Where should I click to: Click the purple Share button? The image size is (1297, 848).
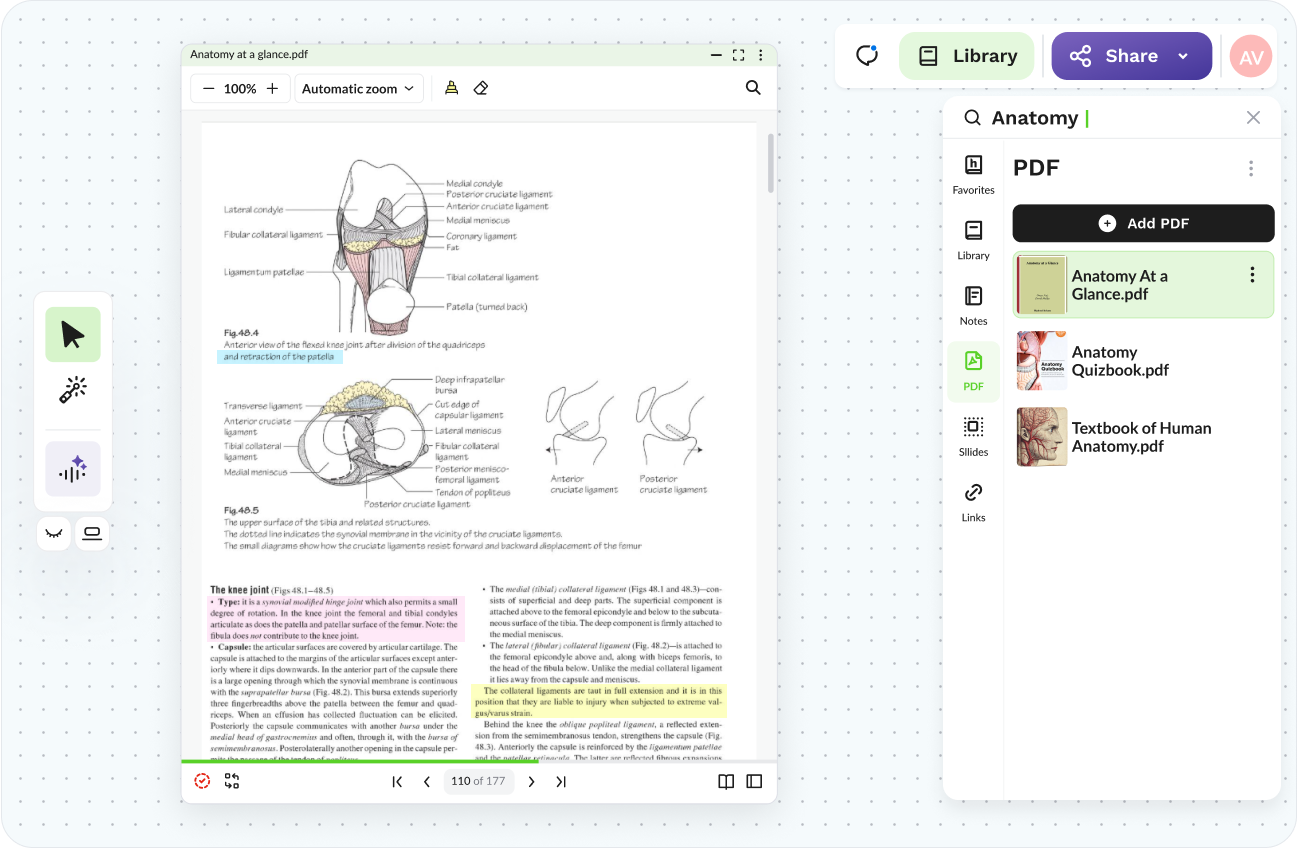(1132, 56)
